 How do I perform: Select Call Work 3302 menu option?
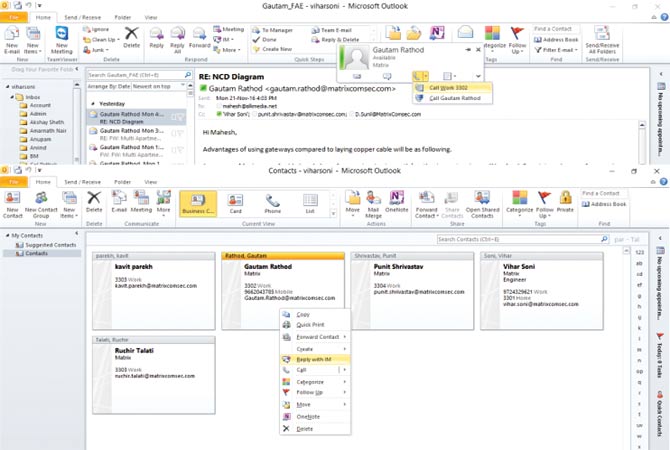pyautogui.click(x=453, y=88)
